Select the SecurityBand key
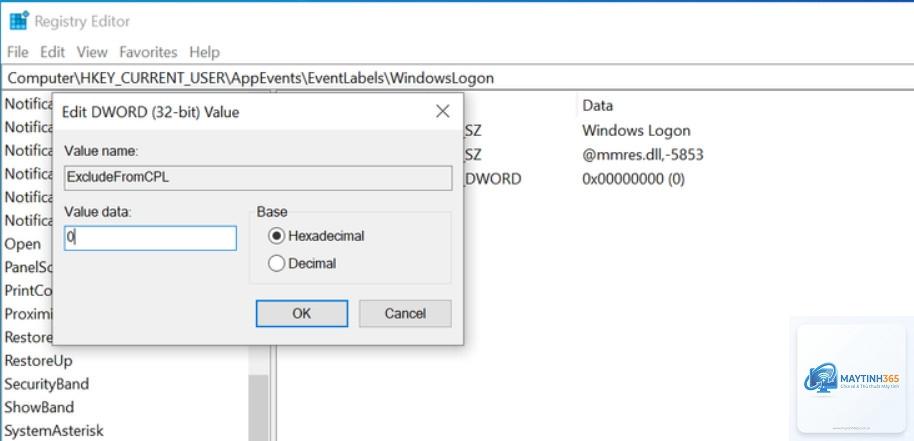Image resolution: width=914 pixels, height=441 pixels. (x=47, y=384)
